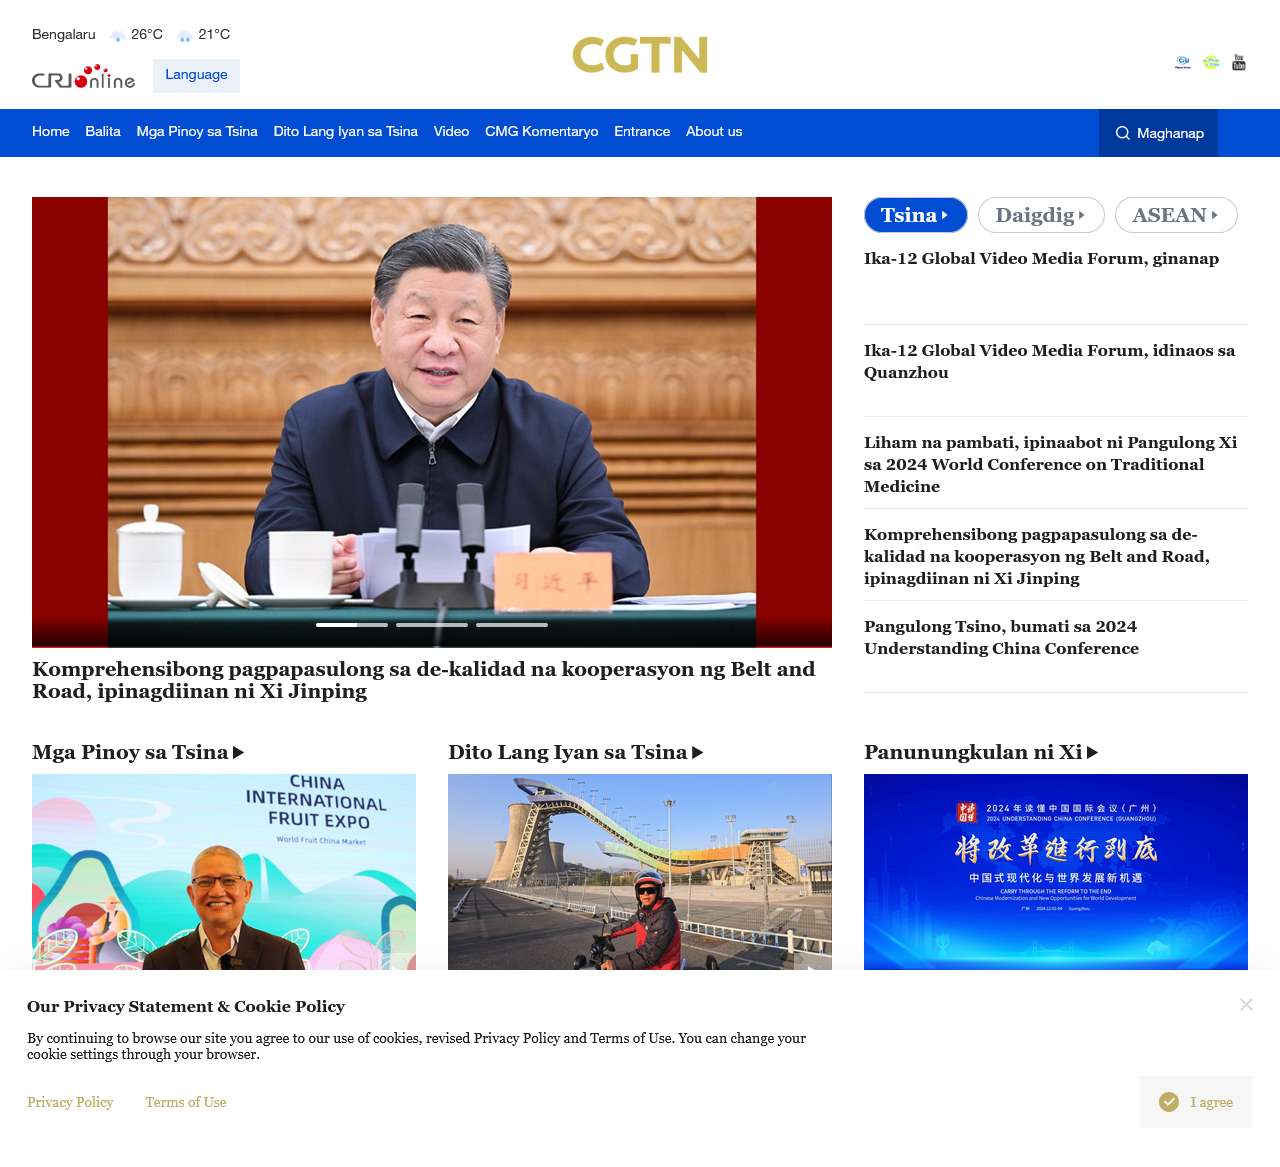
Task: Open the Language selector
Action: point(196,75)
